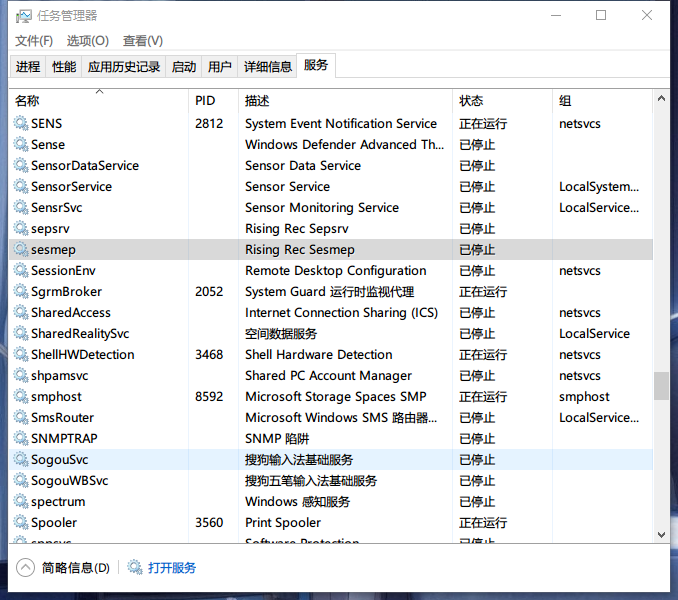This screenshot has width=678, height=600.
Task: Open the 文件(F) menu
Action: (x=34, y=41)
